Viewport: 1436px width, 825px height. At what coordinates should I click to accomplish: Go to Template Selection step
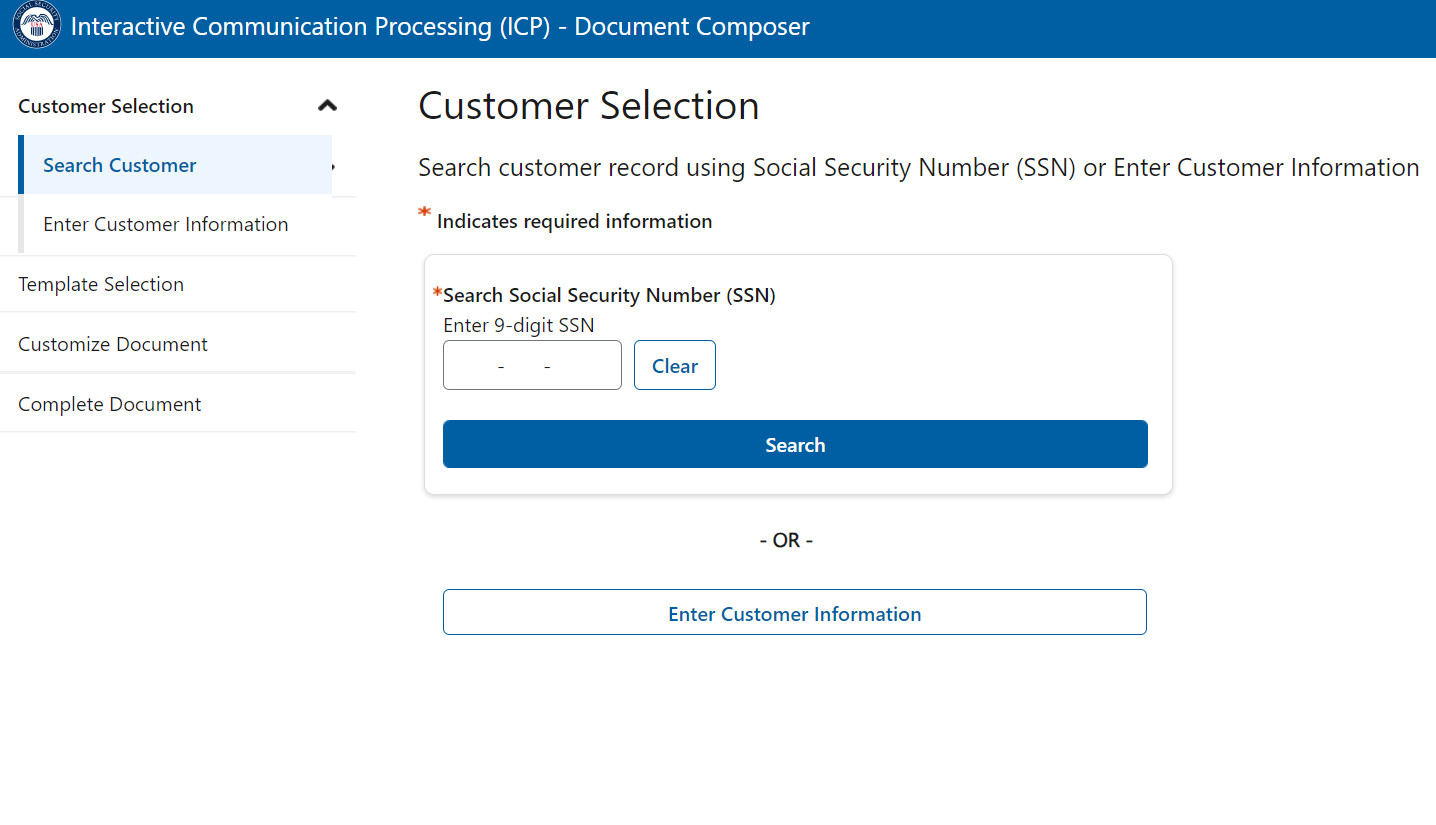coord(101,284)
